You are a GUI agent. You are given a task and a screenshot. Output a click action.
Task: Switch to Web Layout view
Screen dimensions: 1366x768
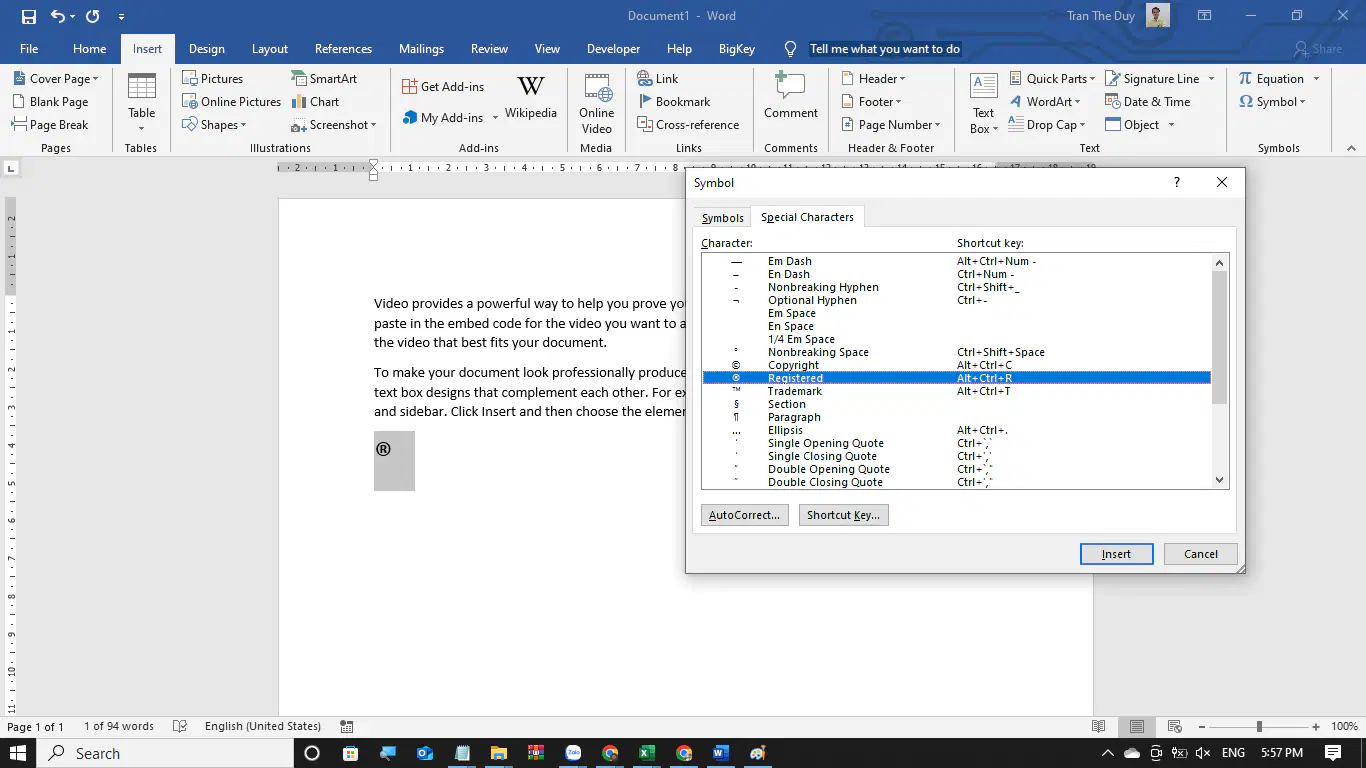coord(1174,727)
